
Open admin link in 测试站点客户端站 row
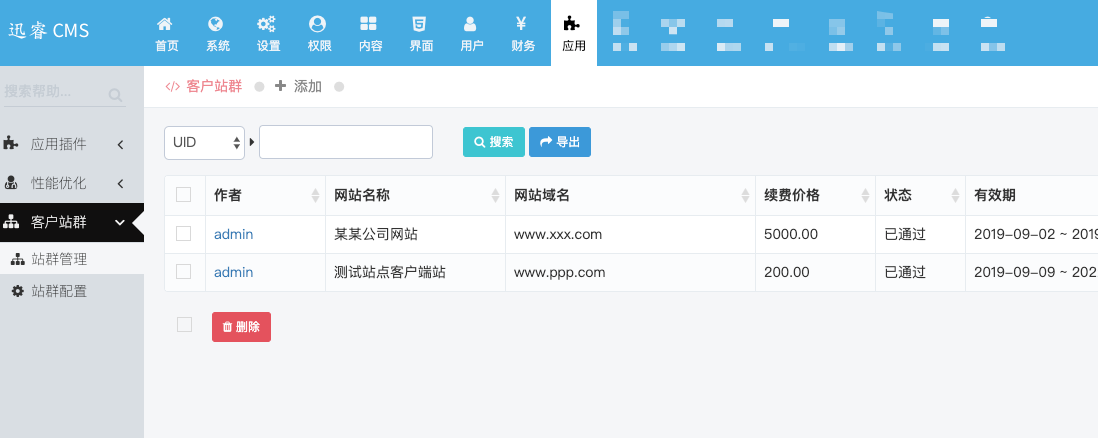pyautogui.click(x=233, y=272)
